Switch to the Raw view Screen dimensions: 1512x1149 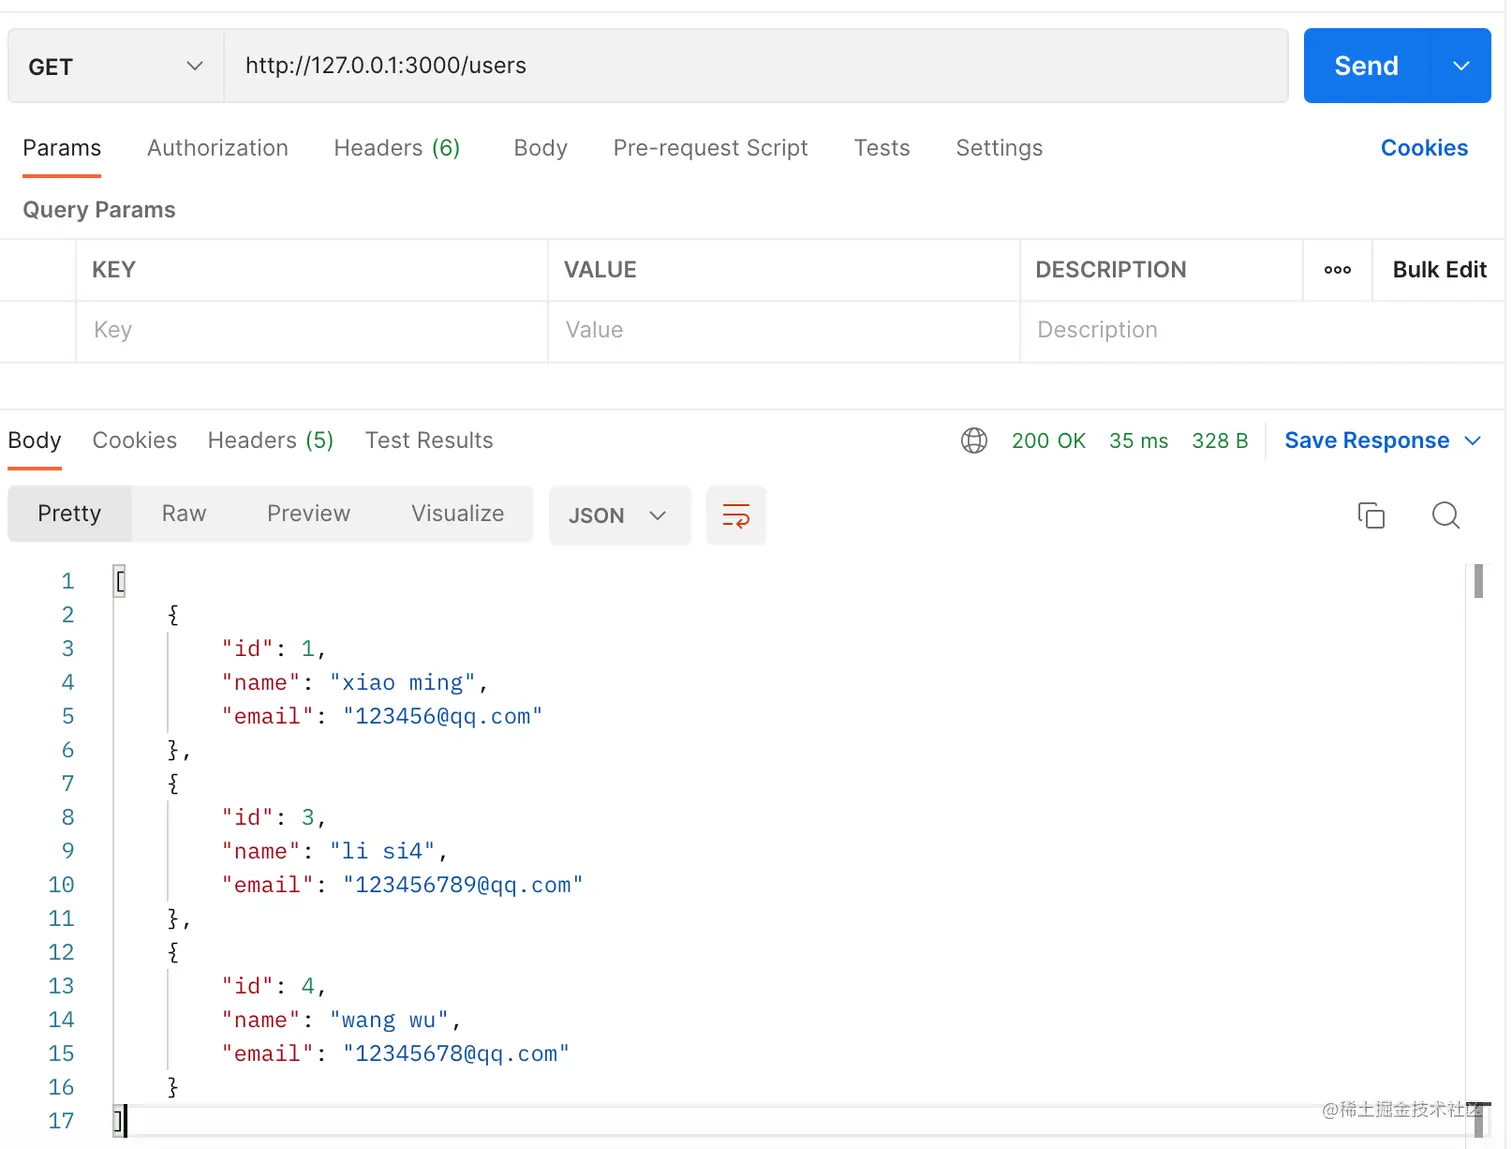[x=184, y=514]
